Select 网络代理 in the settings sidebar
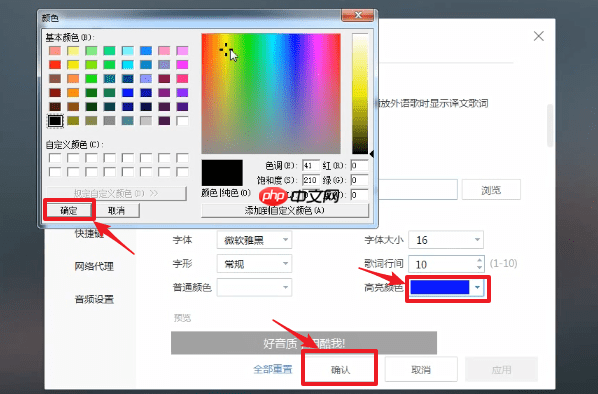 pyautogui.click(x=94, y=266)
